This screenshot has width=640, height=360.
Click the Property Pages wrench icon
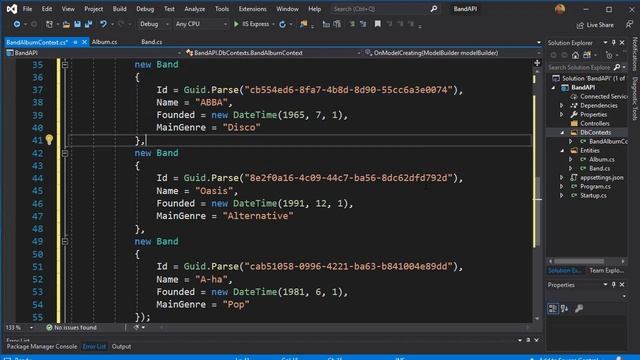[x=579, y=309]
